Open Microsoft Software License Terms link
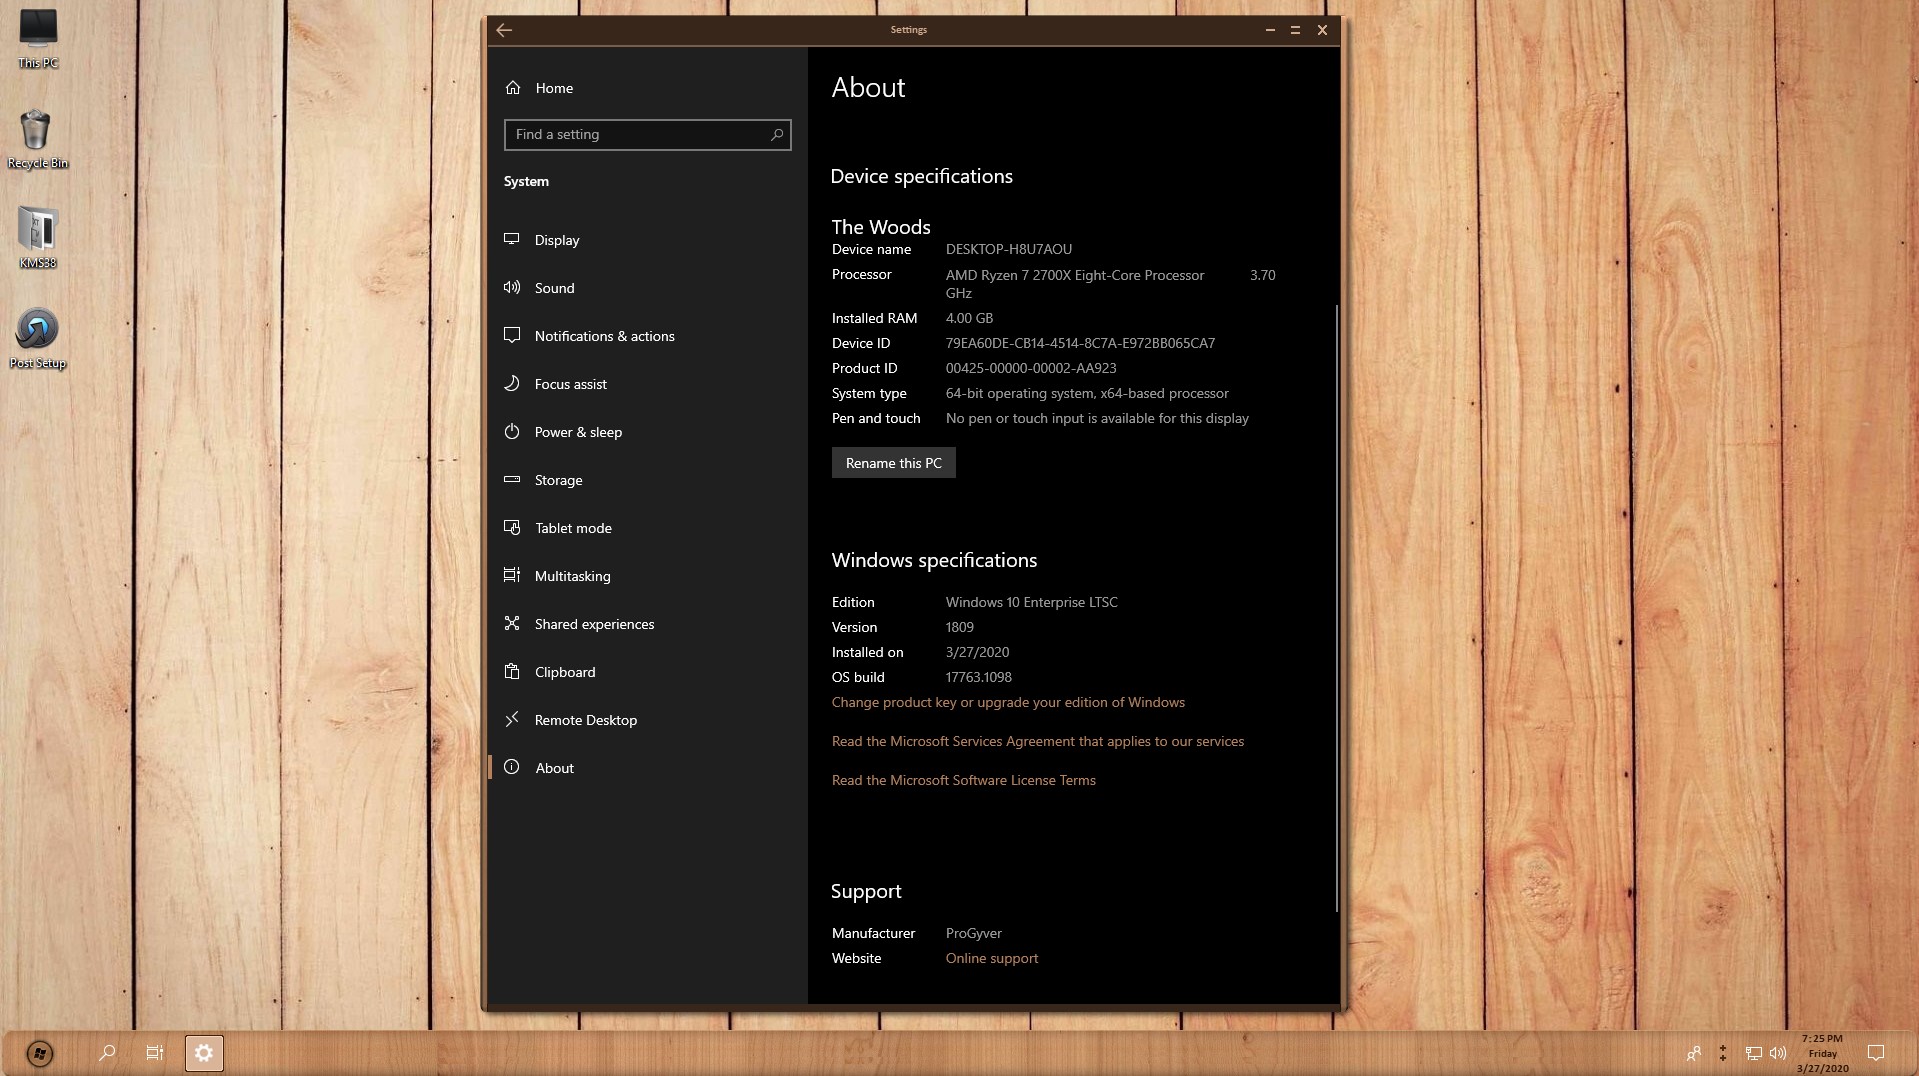1919x1076 pixels. click(964, 780)
